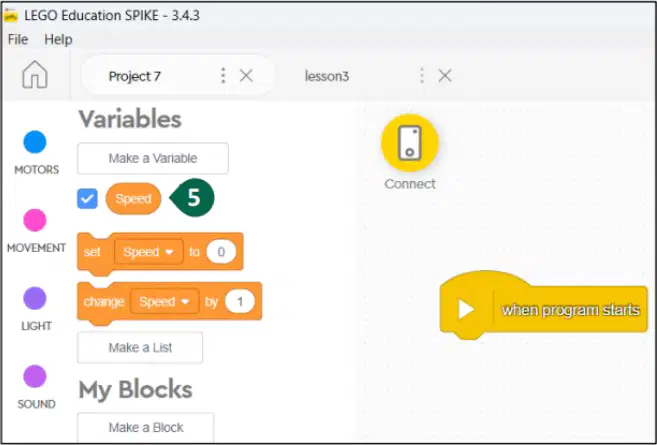Viewport: 657px width, 445px height.
Task: Select the Speed variable reporter block
Action: click(133, 199)
